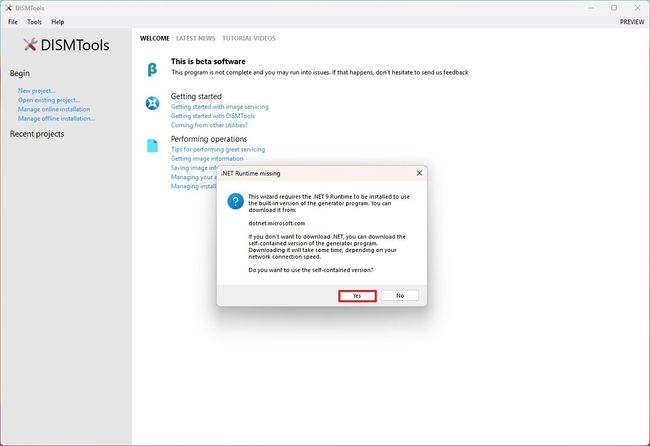Viewport: 650px width, 446px height.
Task: Click Yes in the .NET Runtime dialog
Action: pyautogui.click(x=357, y=296)
